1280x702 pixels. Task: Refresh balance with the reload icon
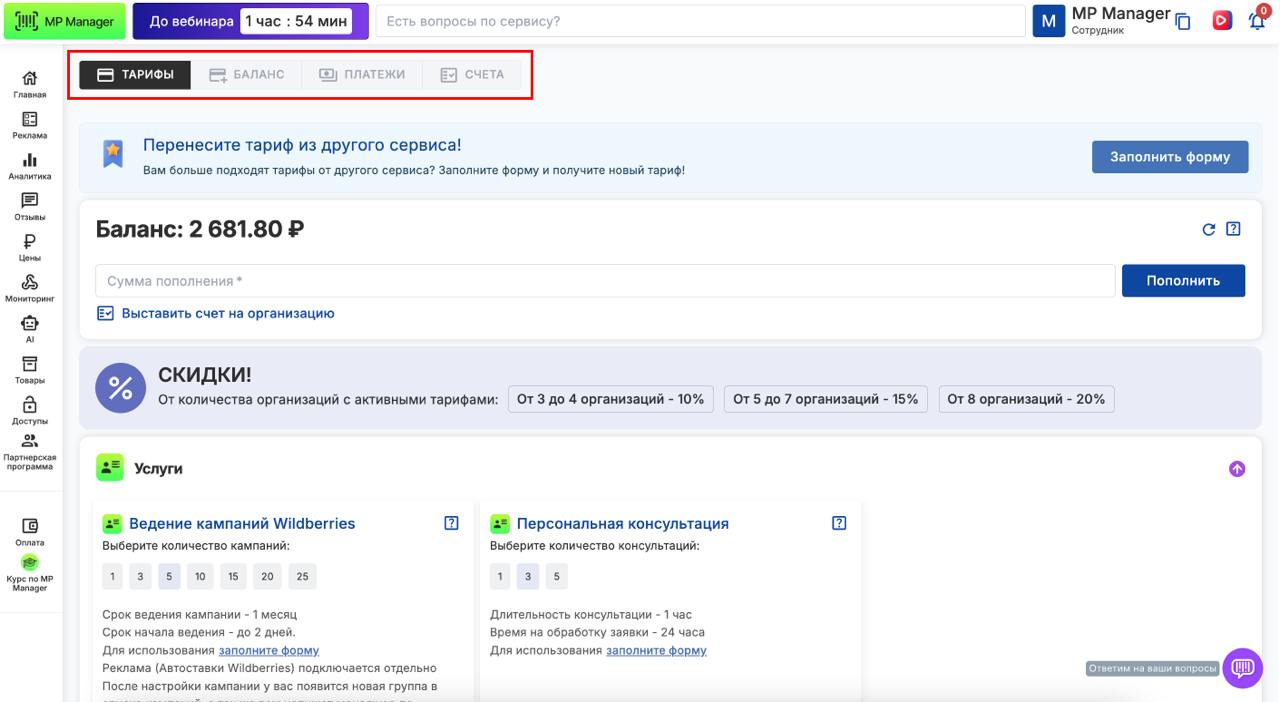[x=1209, y=230]
